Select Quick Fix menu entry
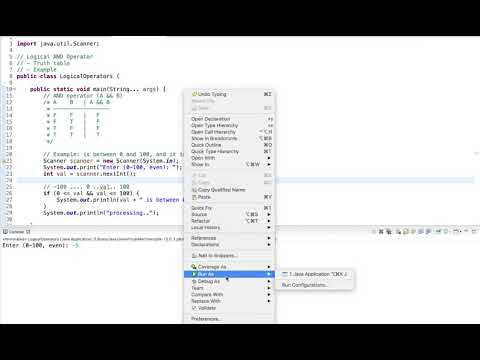 [230, 208]
